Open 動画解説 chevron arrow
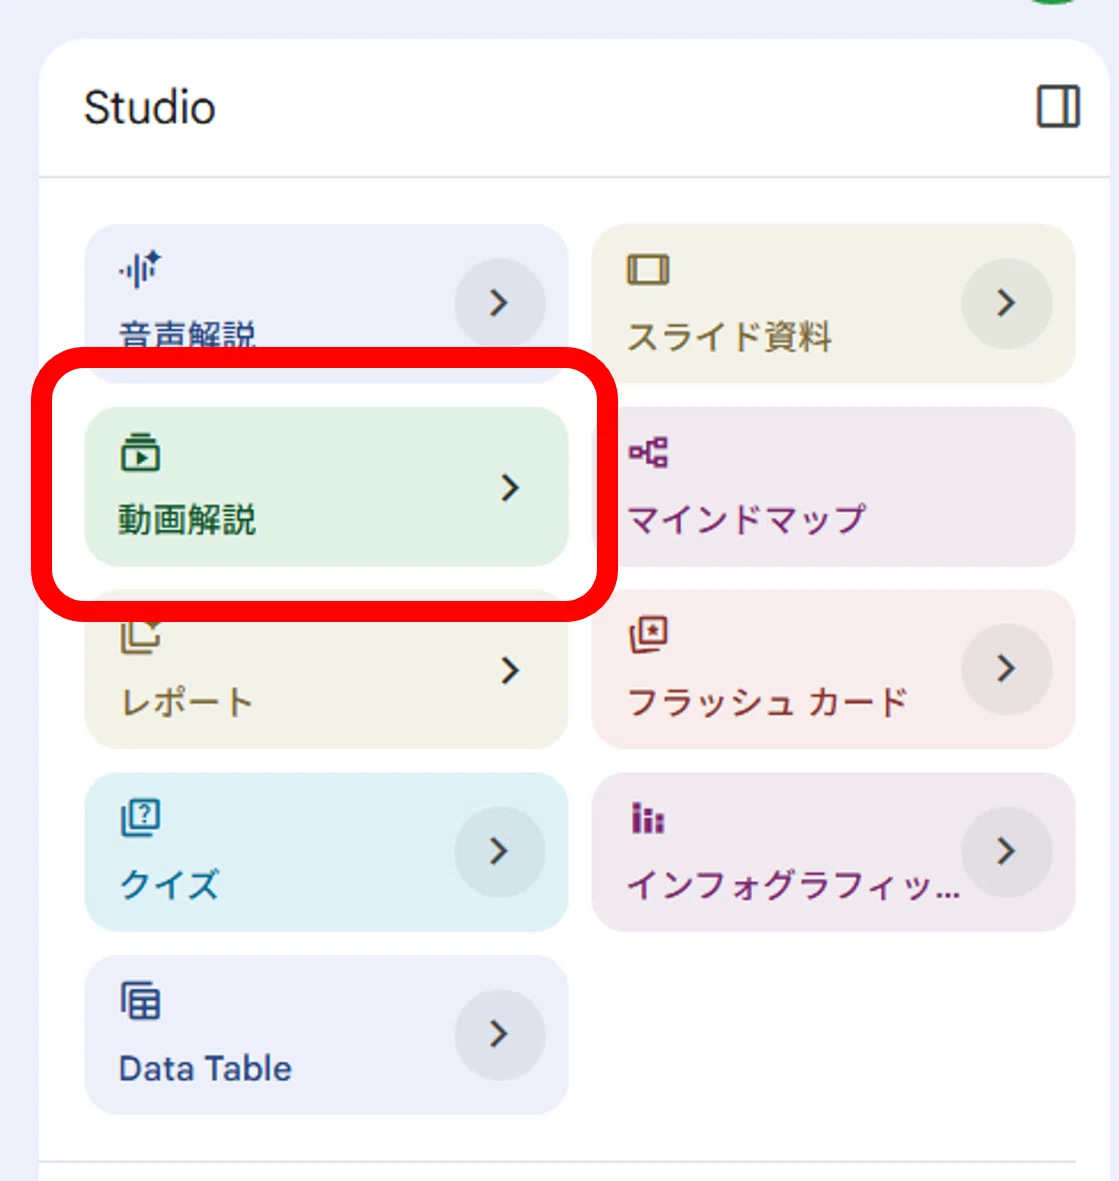This screenshot has height=1181, width=1119. coord(510,487)
